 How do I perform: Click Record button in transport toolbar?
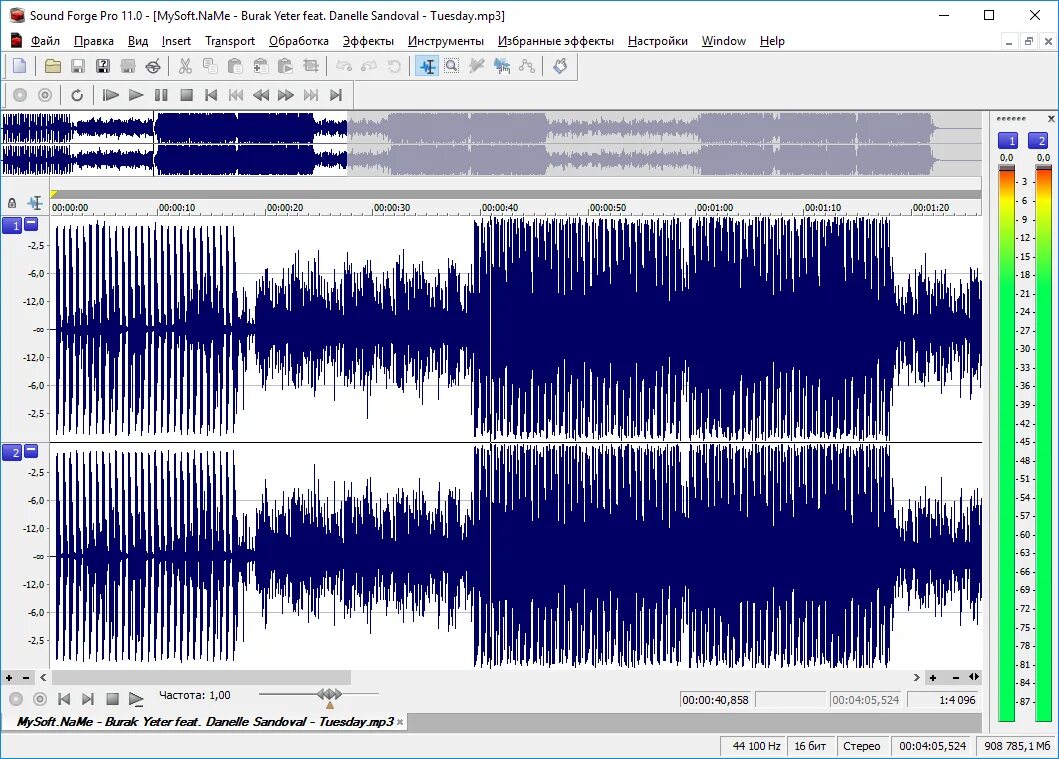point(20,95)
